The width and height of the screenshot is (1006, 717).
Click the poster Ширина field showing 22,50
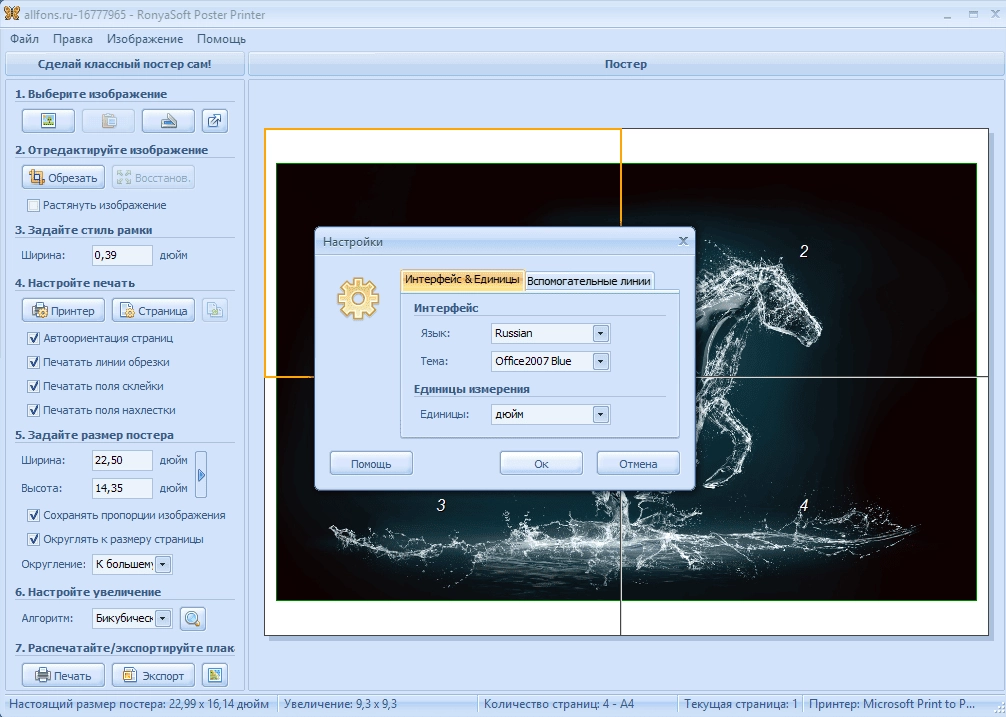(122, 460)
